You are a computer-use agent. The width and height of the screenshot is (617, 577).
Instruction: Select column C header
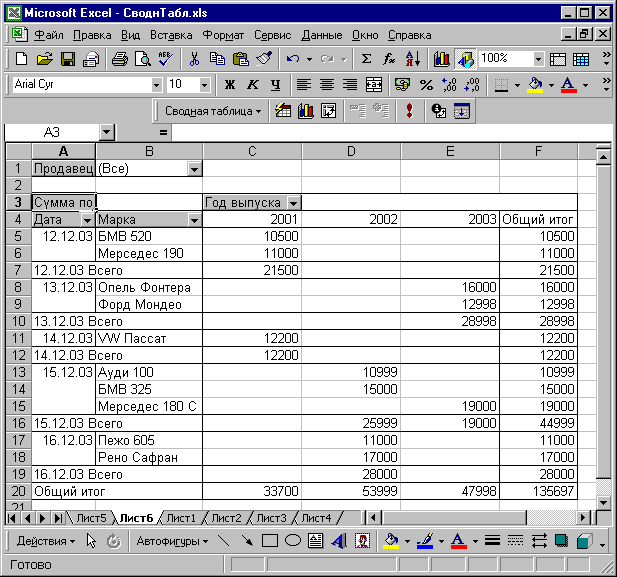252,151
